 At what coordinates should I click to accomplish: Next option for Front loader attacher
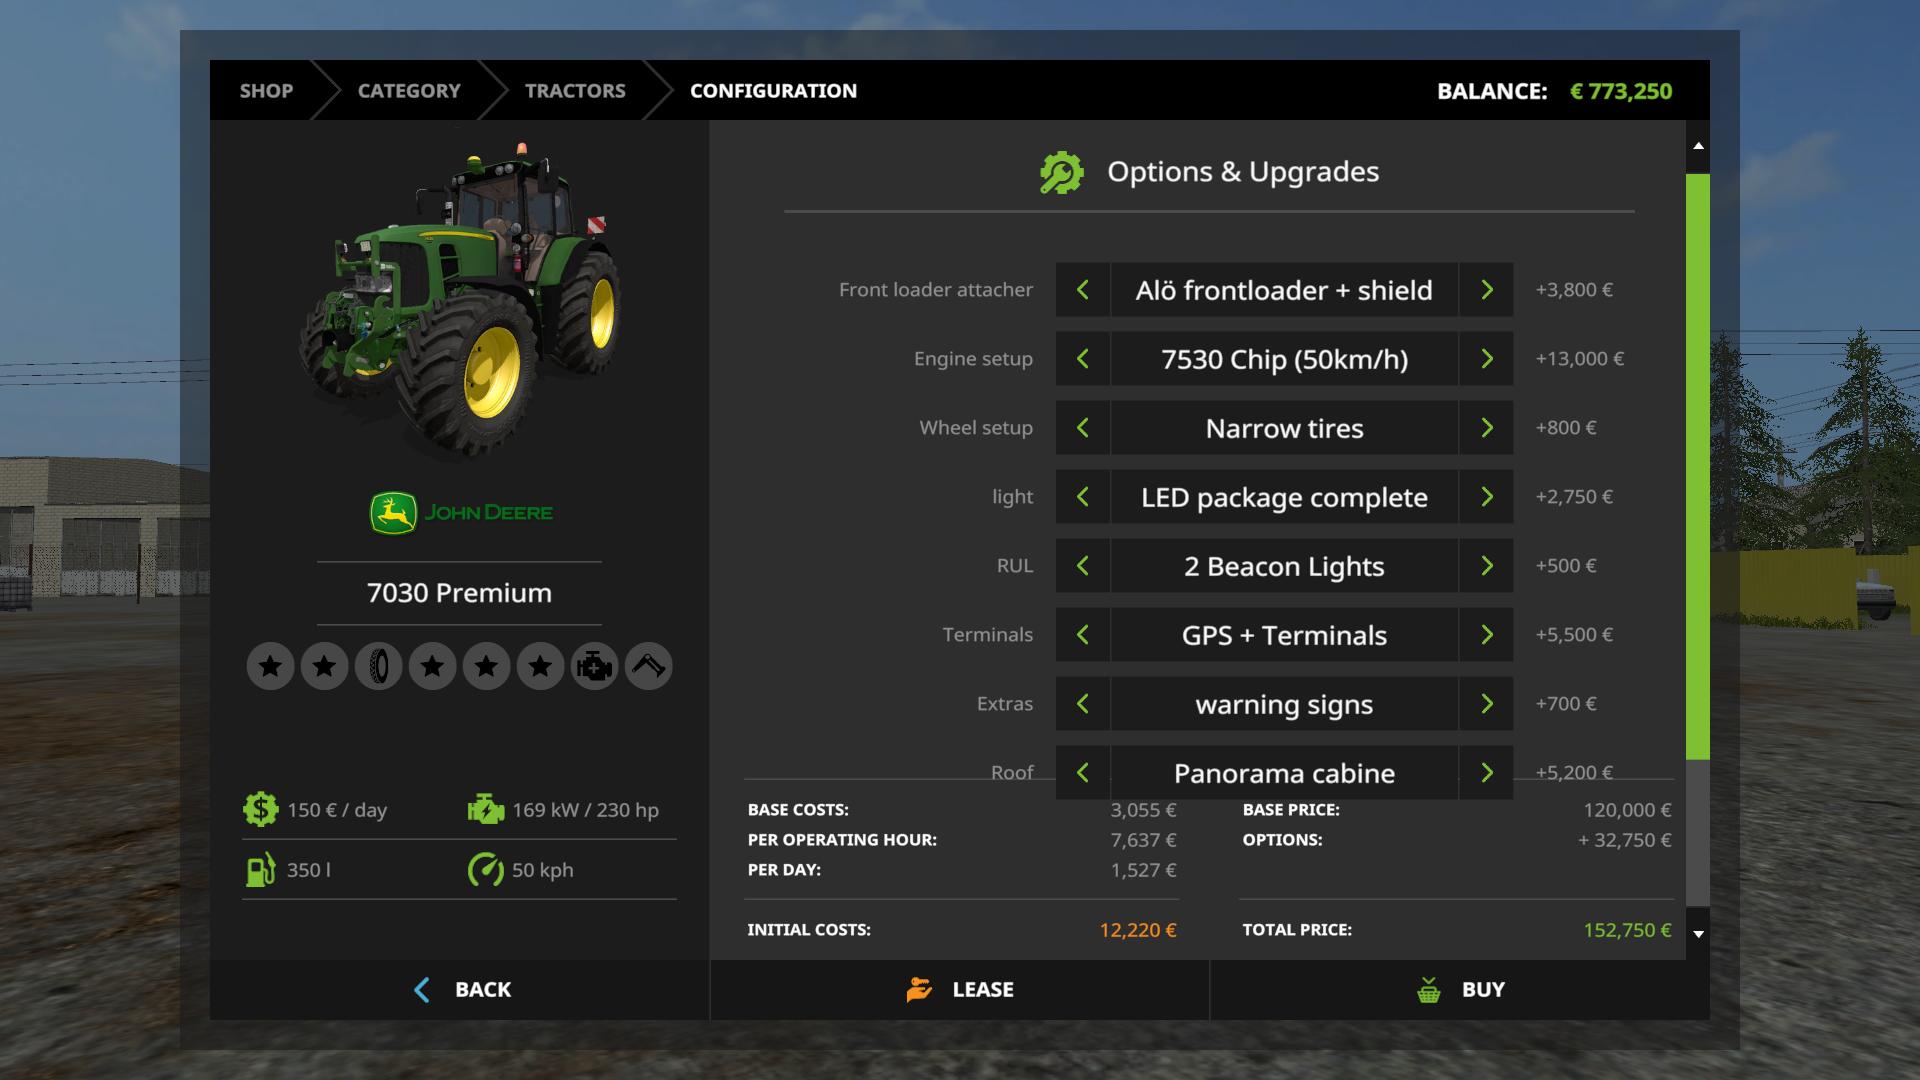(1486, 290)
